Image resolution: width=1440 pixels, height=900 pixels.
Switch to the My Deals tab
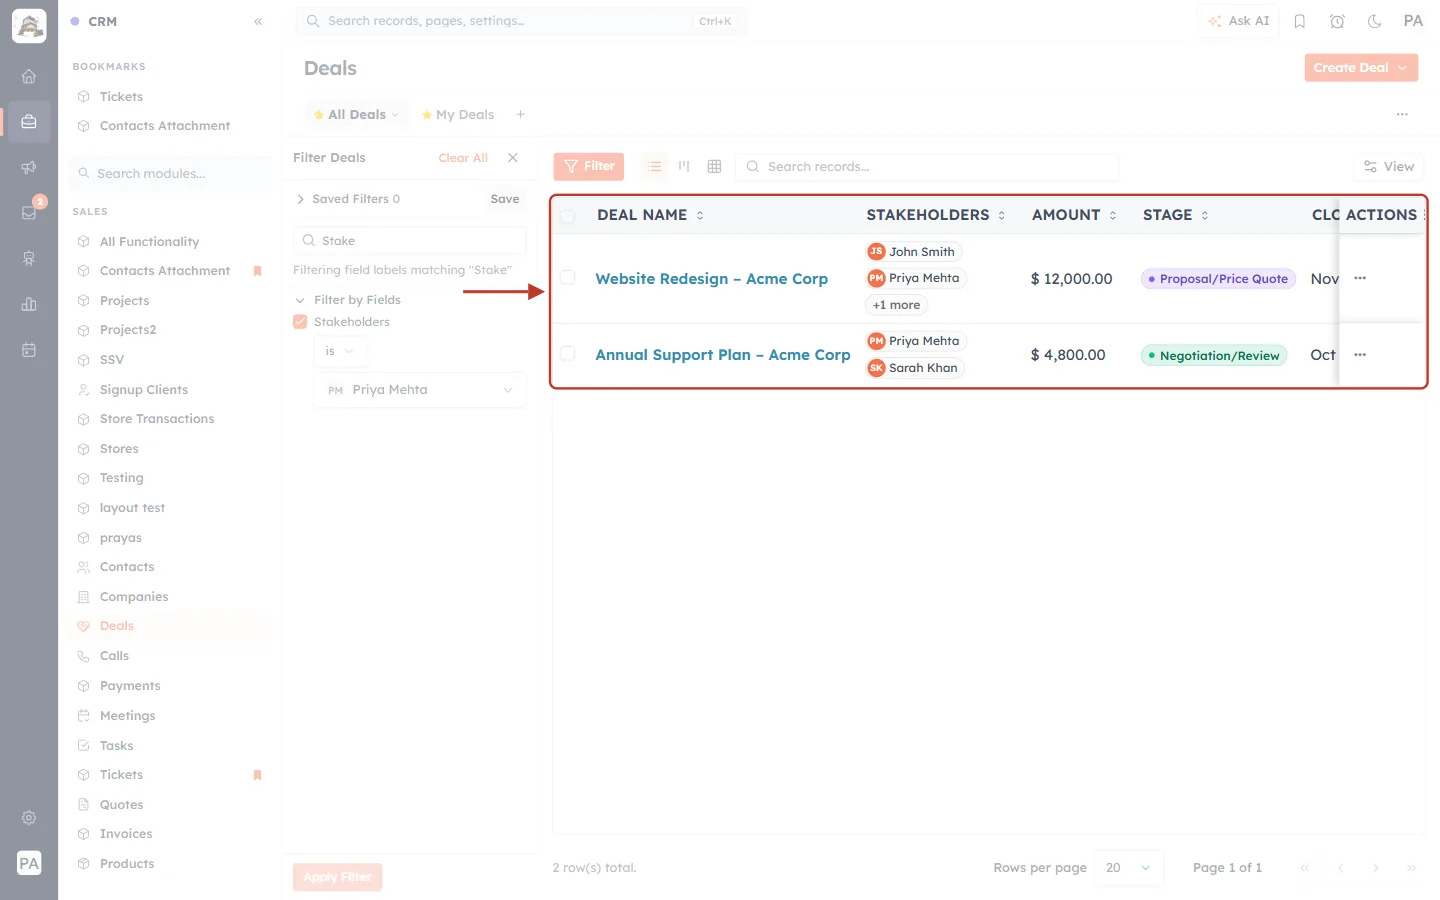coord(458,114)
